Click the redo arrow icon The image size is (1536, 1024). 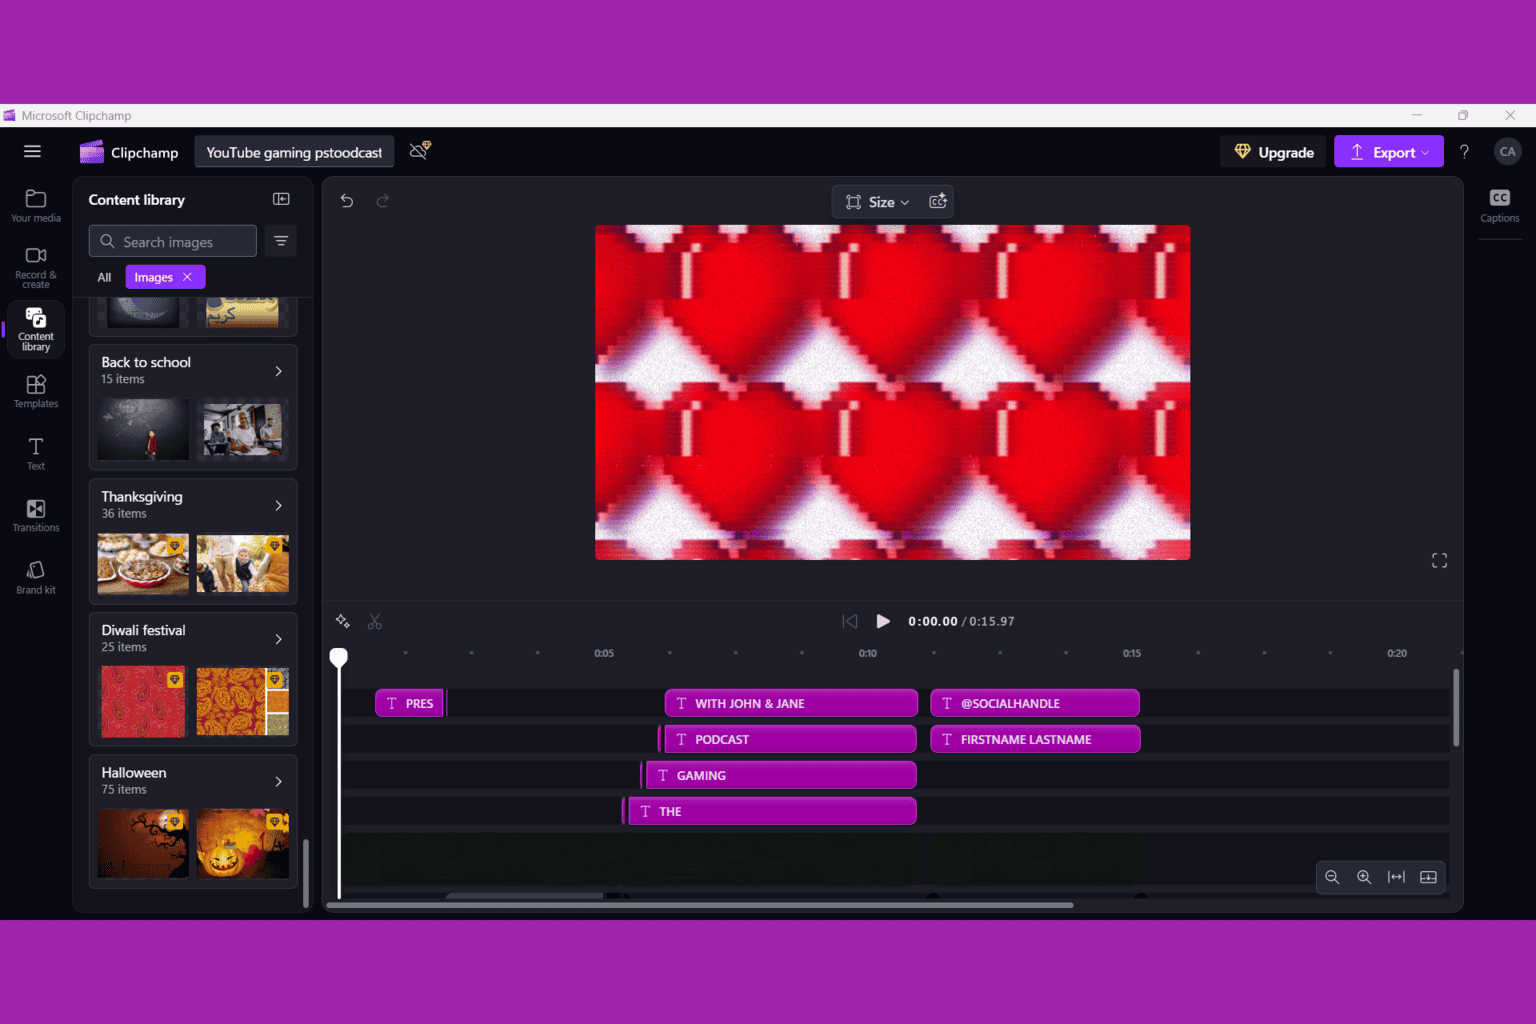(383, 201)
